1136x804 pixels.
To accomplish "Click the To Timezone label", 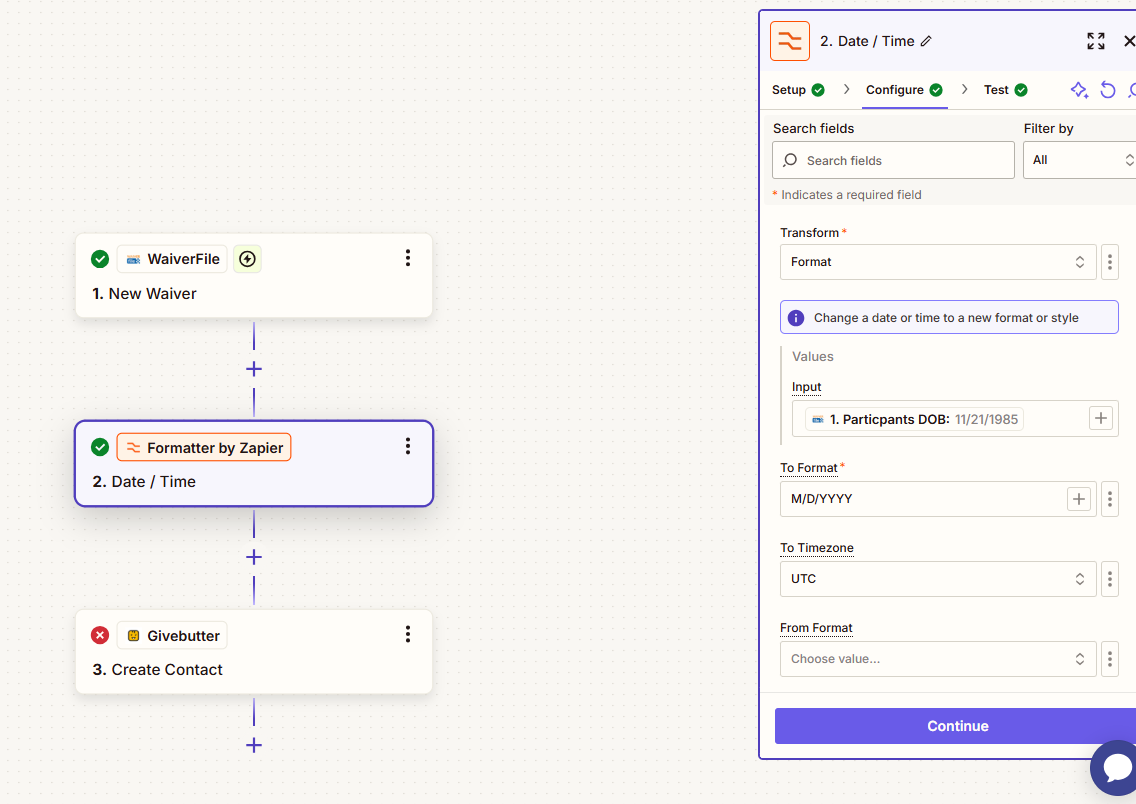I will [816, 548].
